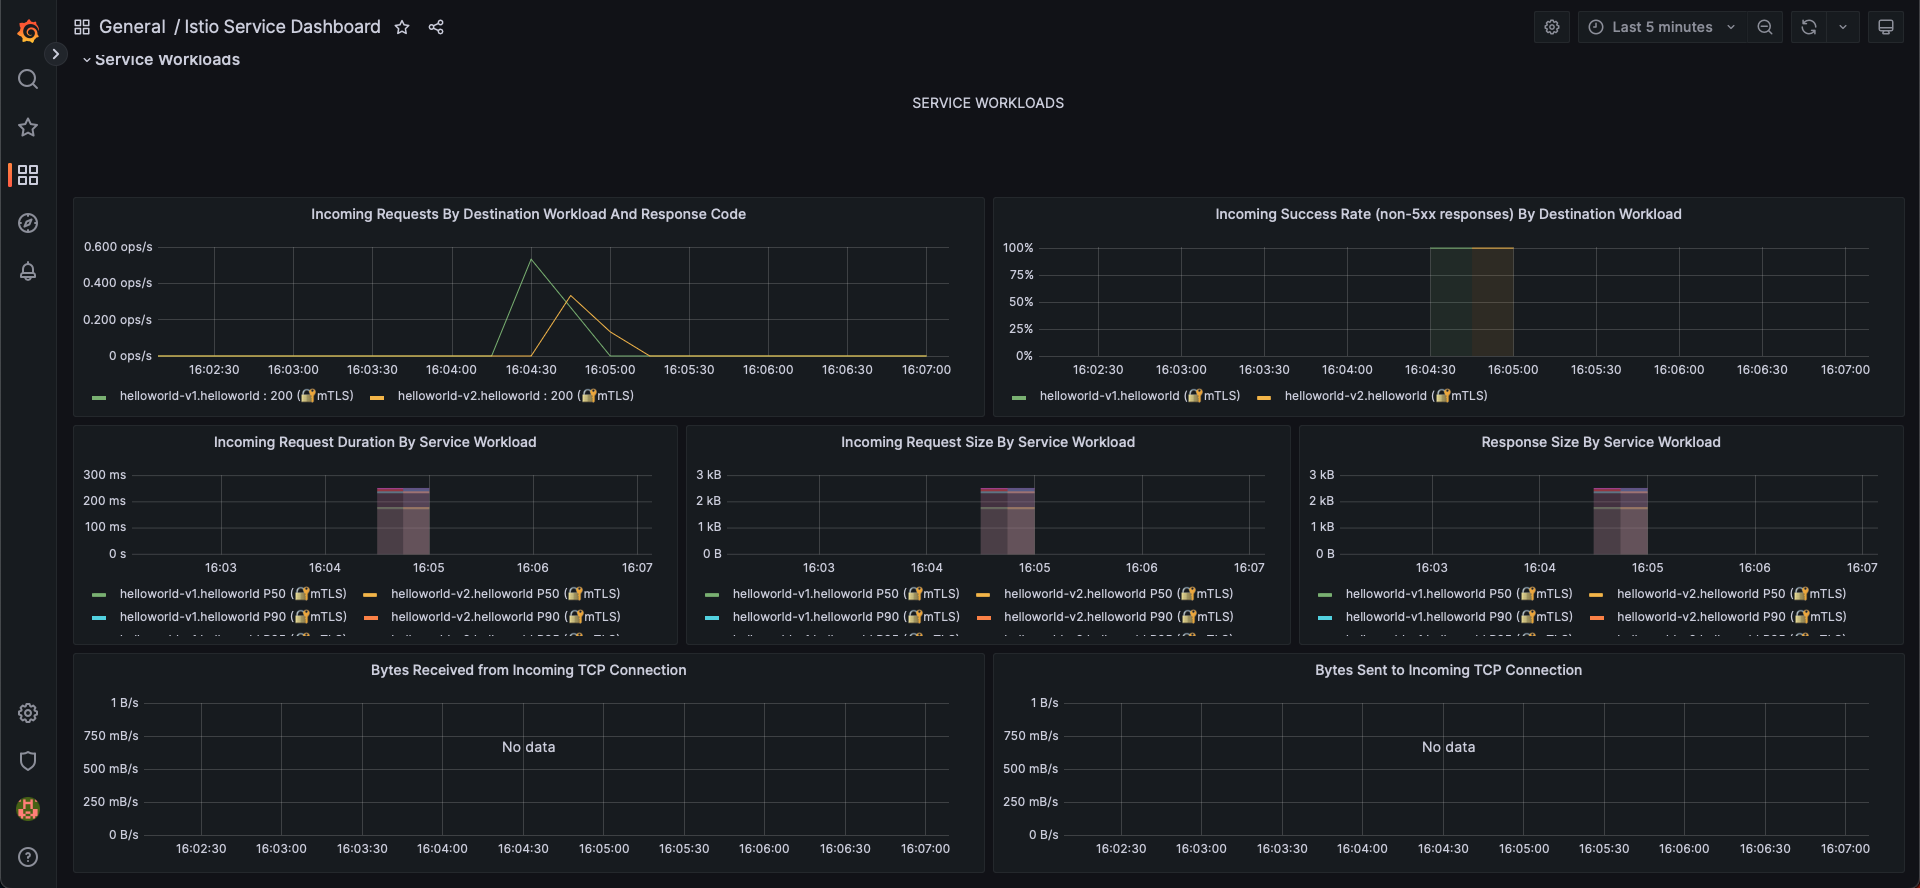Toggle helloworld-v1.helloworld : 200 series in Incoming Requests legend
The width and height of the screenshot is (1920, 888).
[237, 396]
